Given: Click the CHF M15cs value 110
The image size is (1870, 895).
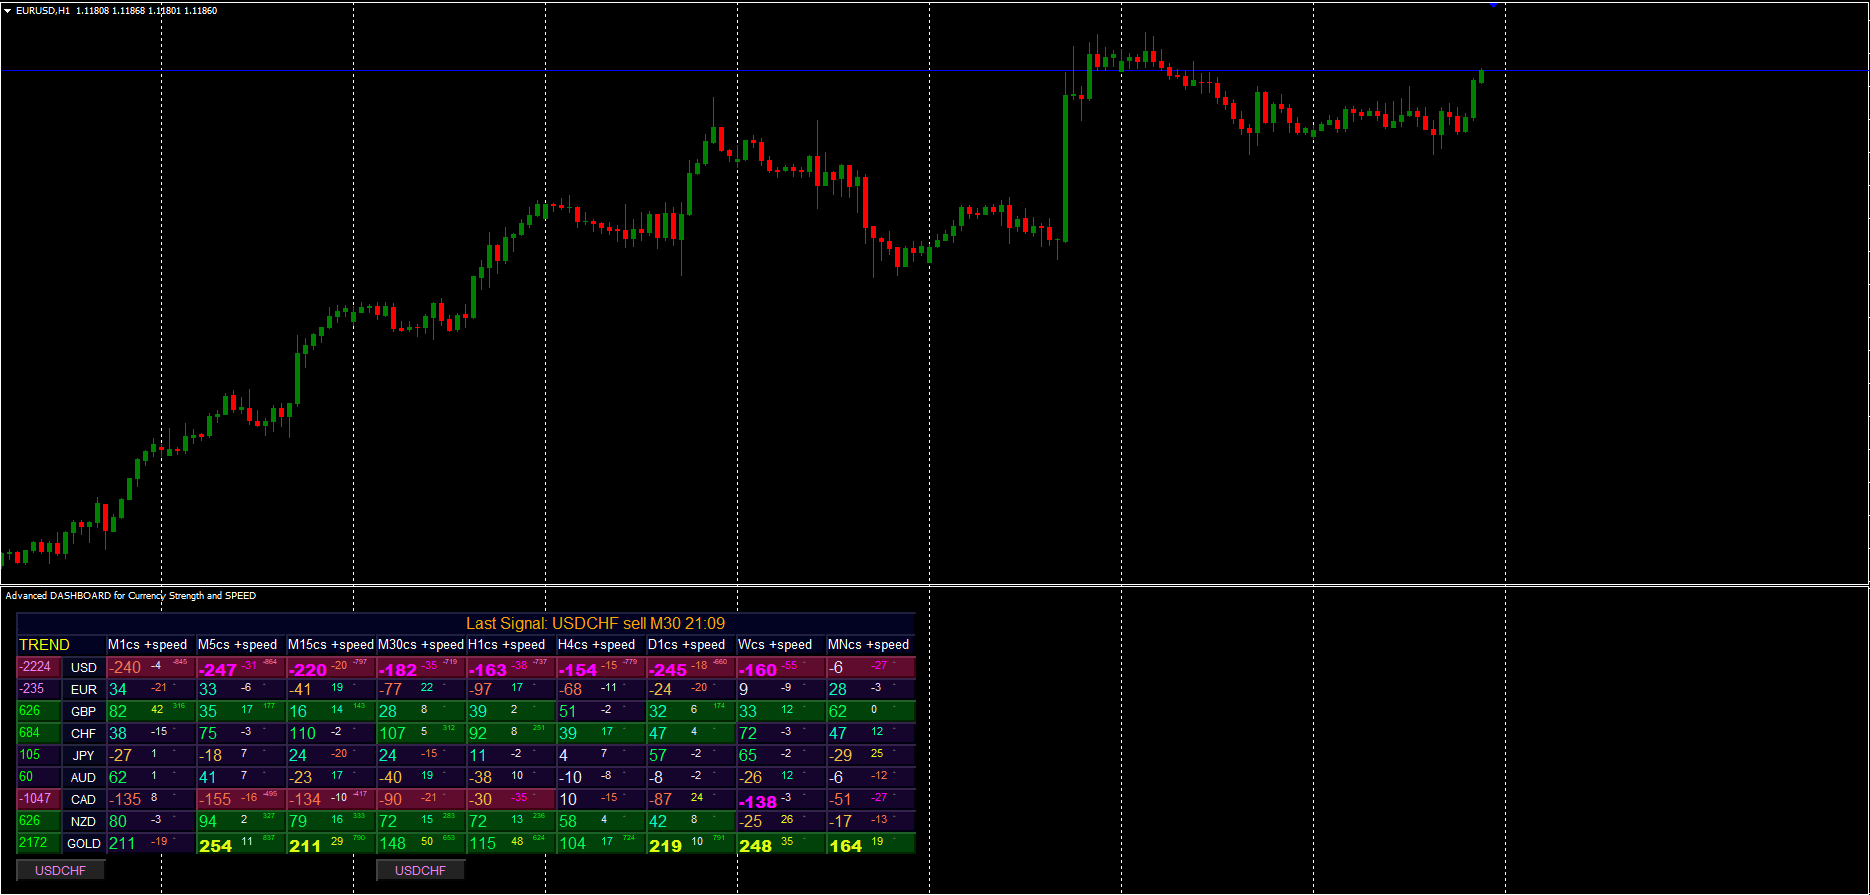Looking at the screenshot, I should click(x=302, y=734).
